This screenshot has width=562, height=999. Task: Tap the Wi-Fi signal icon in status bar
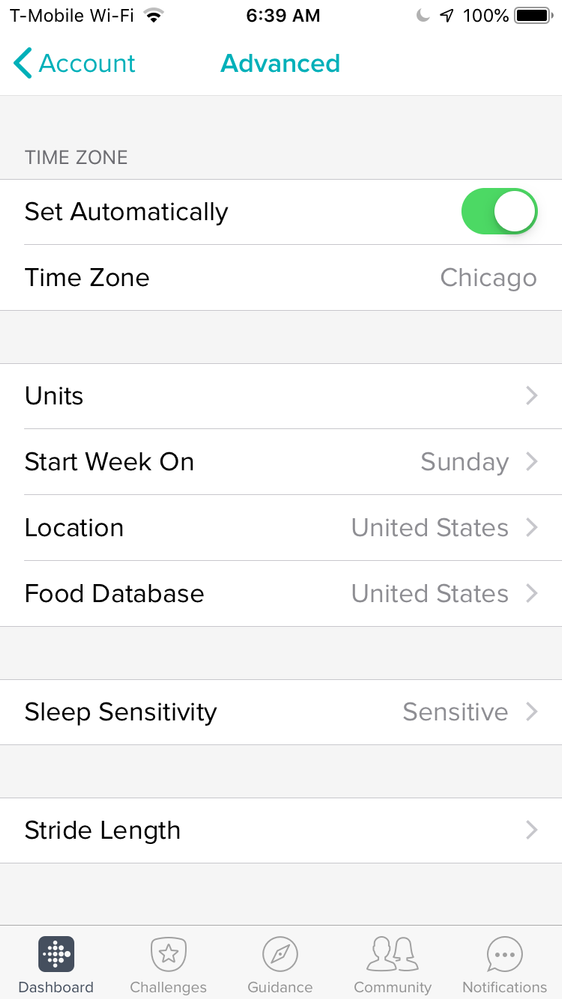click(x=153, y=15)
